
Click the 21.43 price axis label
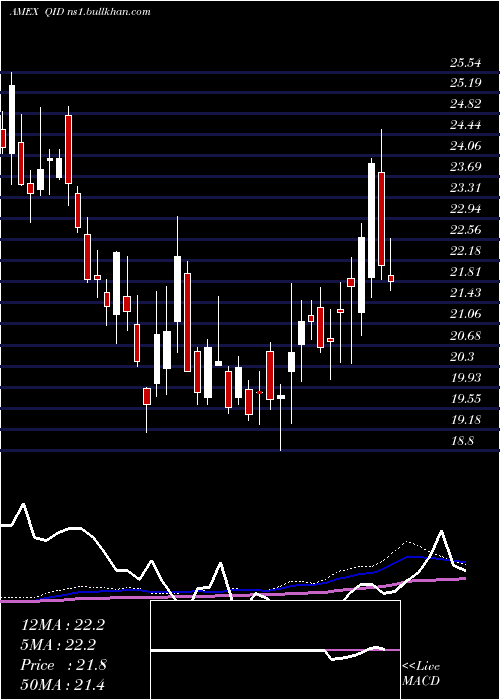[x=466, y=292]
